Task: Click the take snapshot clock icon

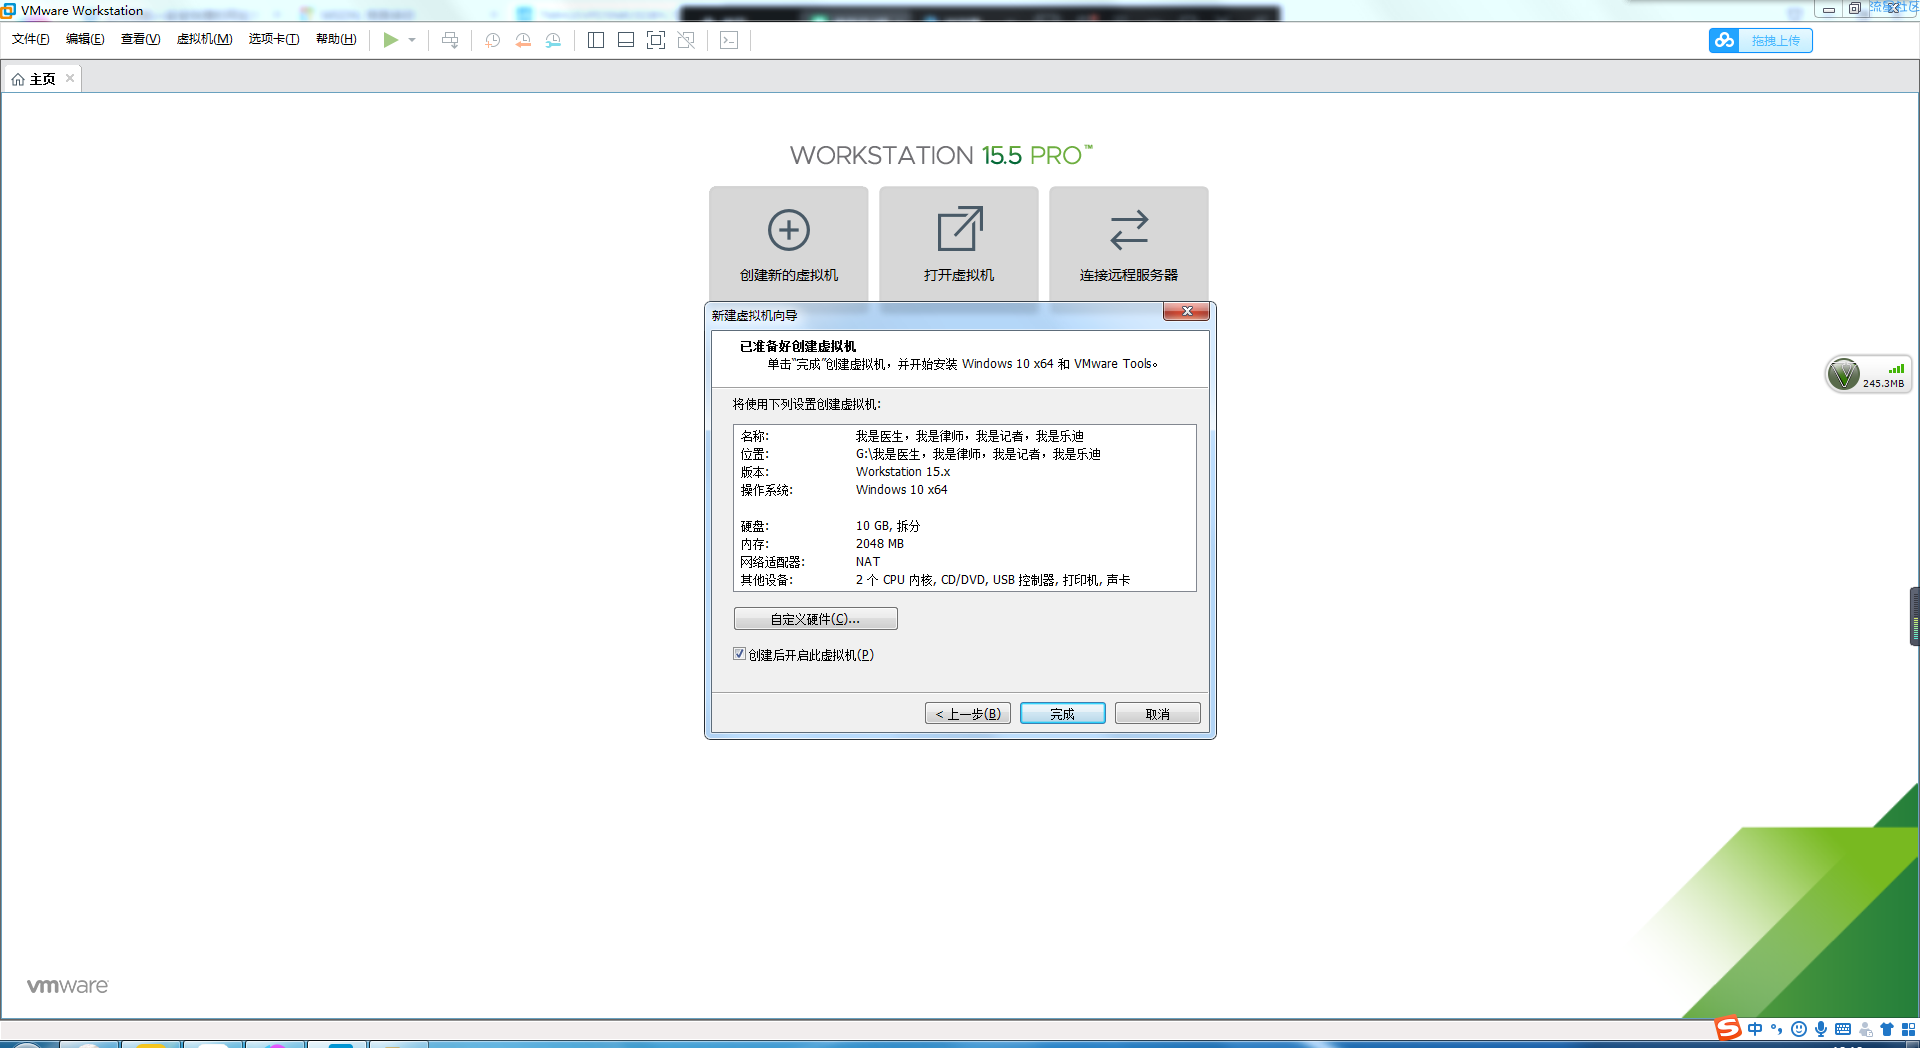Action: [x=492, y=40]
